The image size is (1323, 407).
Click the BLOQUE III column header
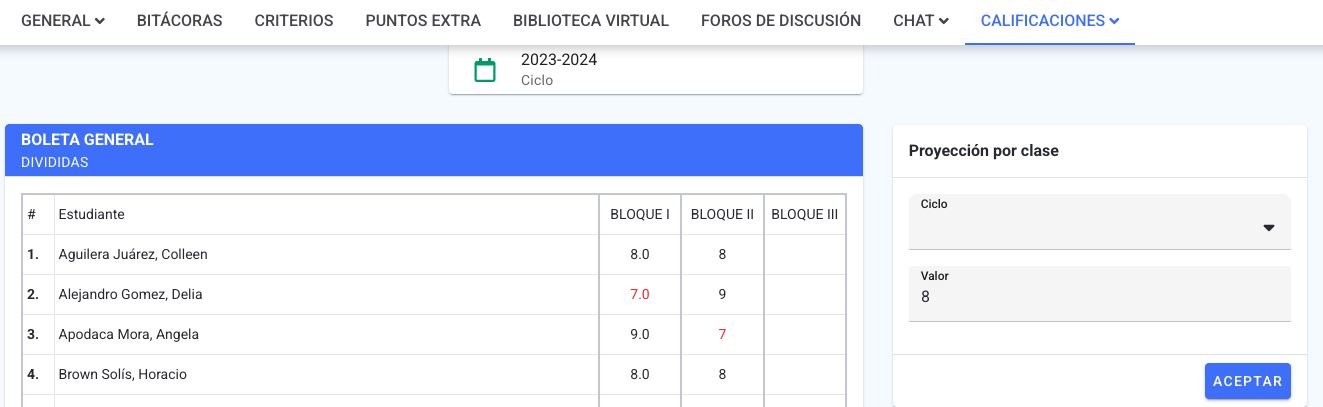coord(805,214)
